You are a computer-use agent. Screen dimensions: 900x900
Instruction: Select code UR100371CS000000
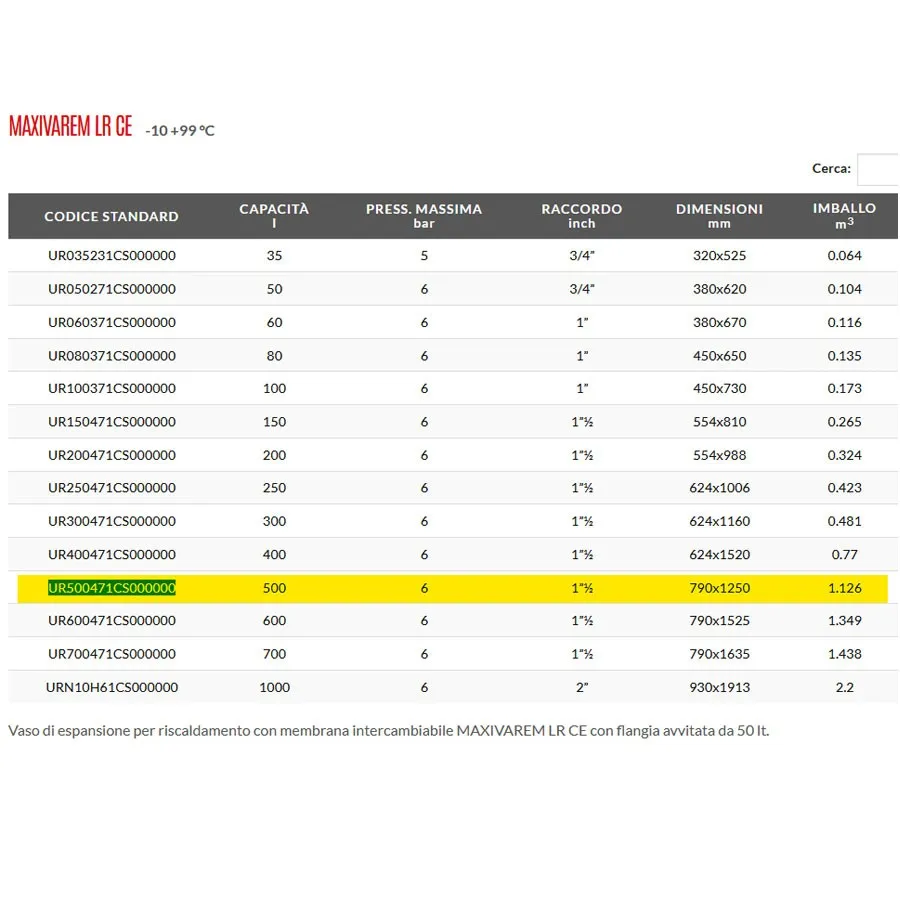112,388
